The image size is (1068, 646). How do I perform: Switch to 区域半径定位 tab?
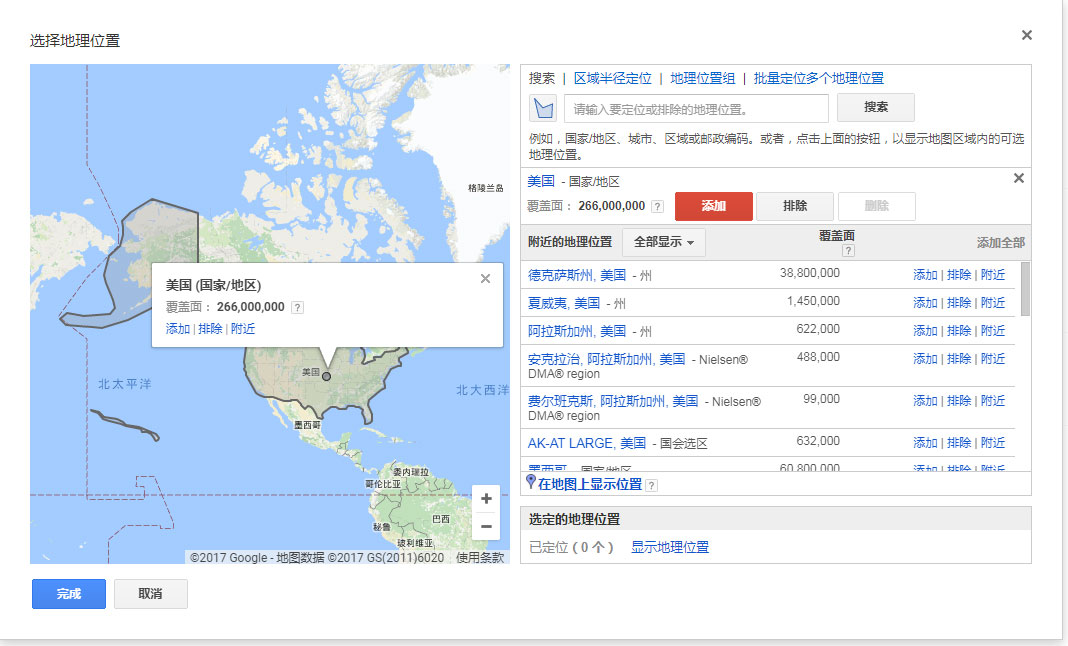click(612, 78)
